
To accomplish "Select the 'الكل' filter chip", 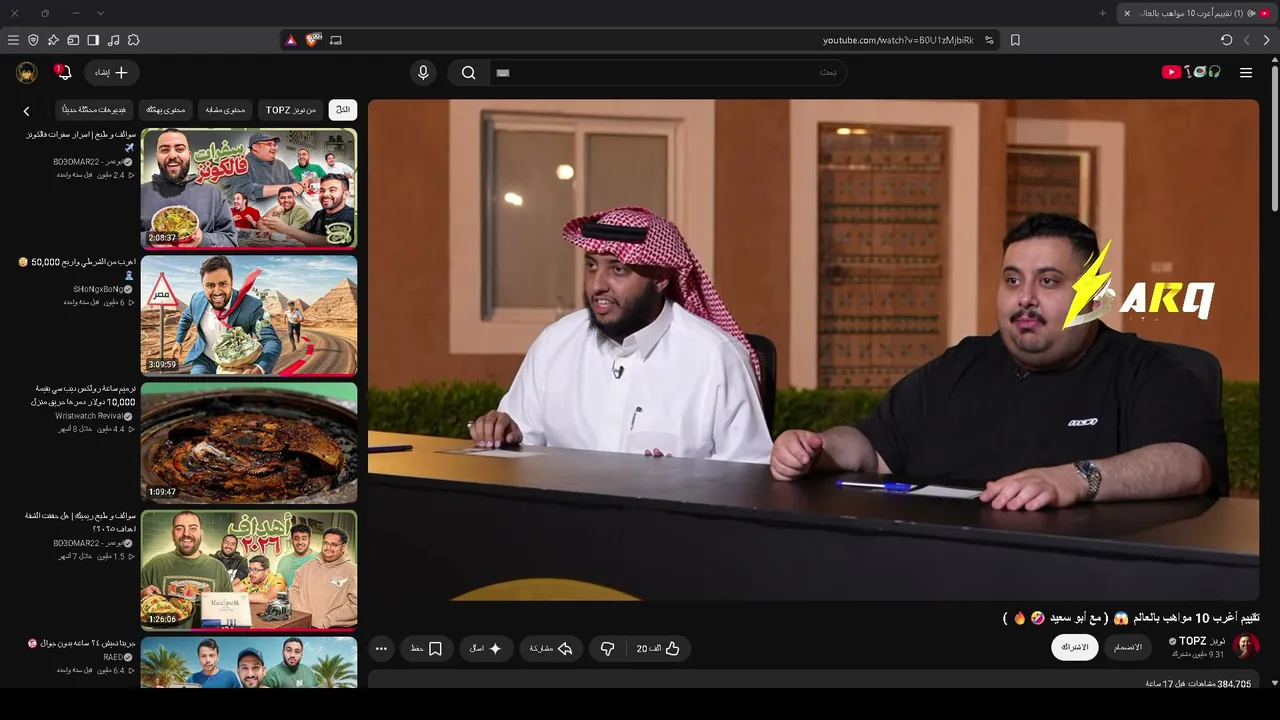I will (x=343, y=109).
